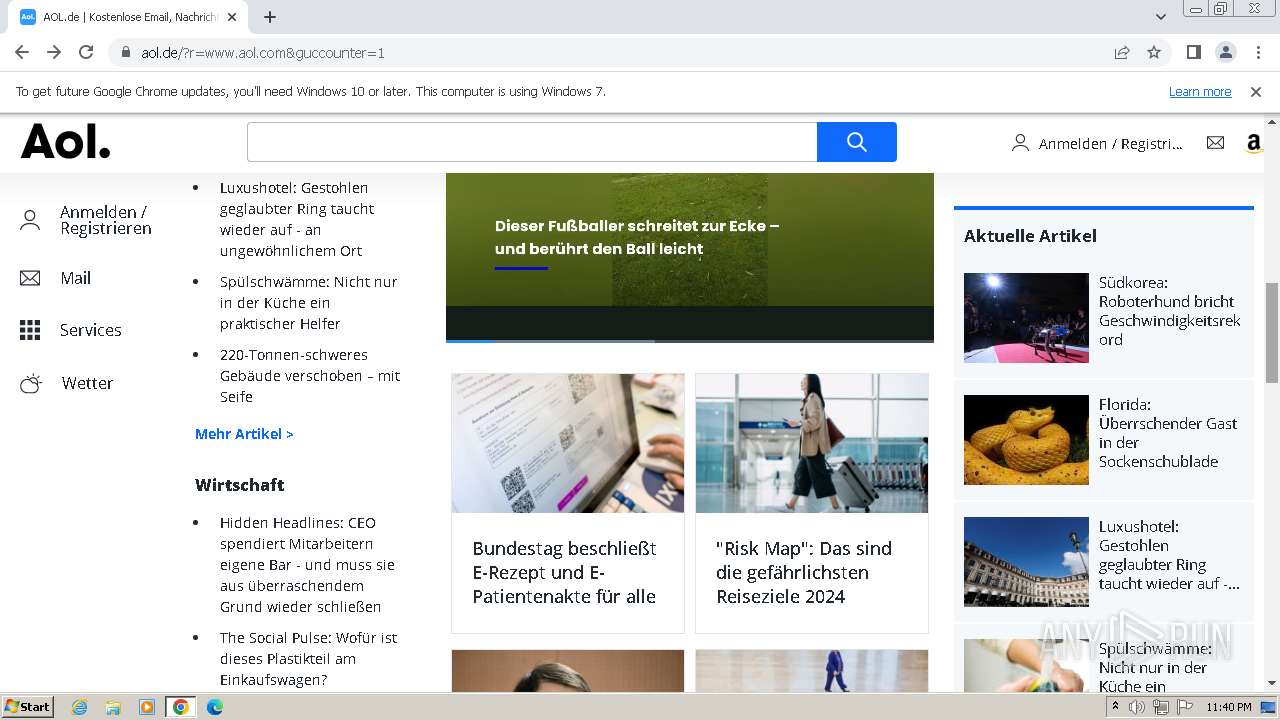Image resolution: width=1280 pixels, height=720 pixels.
Task: Click the scrollbar down arrow
Action: 1272,684
